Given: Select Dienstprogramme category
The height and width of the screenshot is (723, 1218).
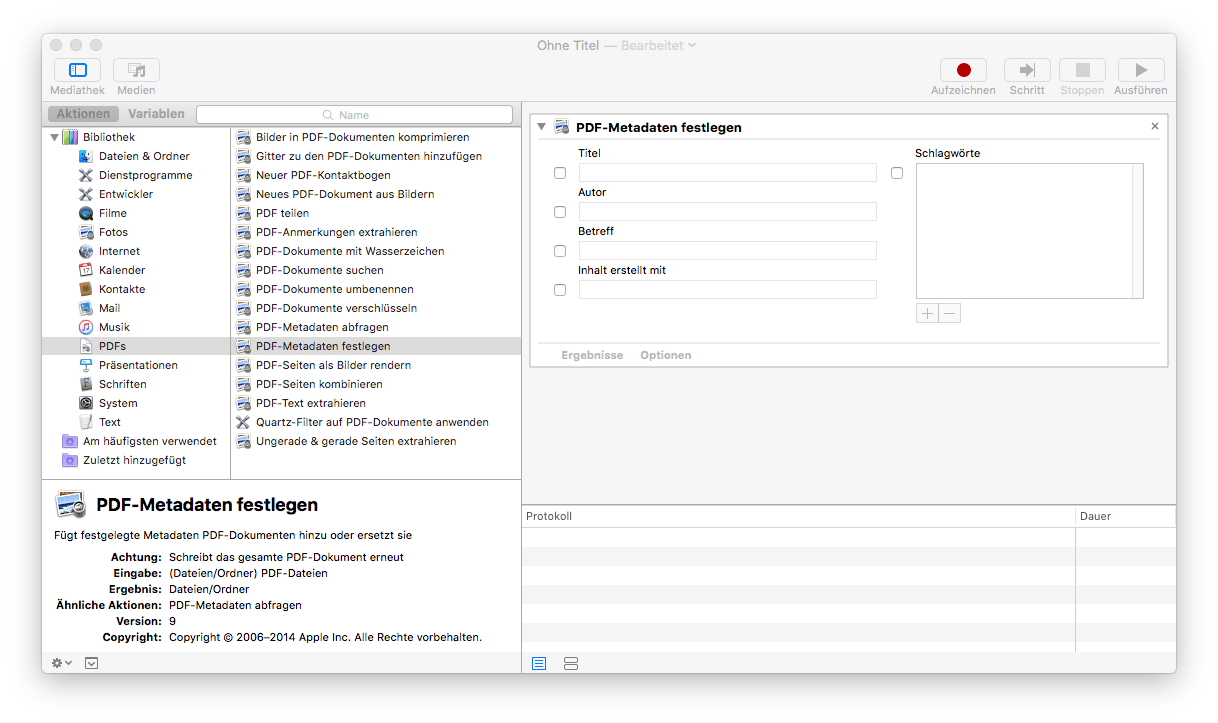Looking at the screenshot, I should [145, 175].
